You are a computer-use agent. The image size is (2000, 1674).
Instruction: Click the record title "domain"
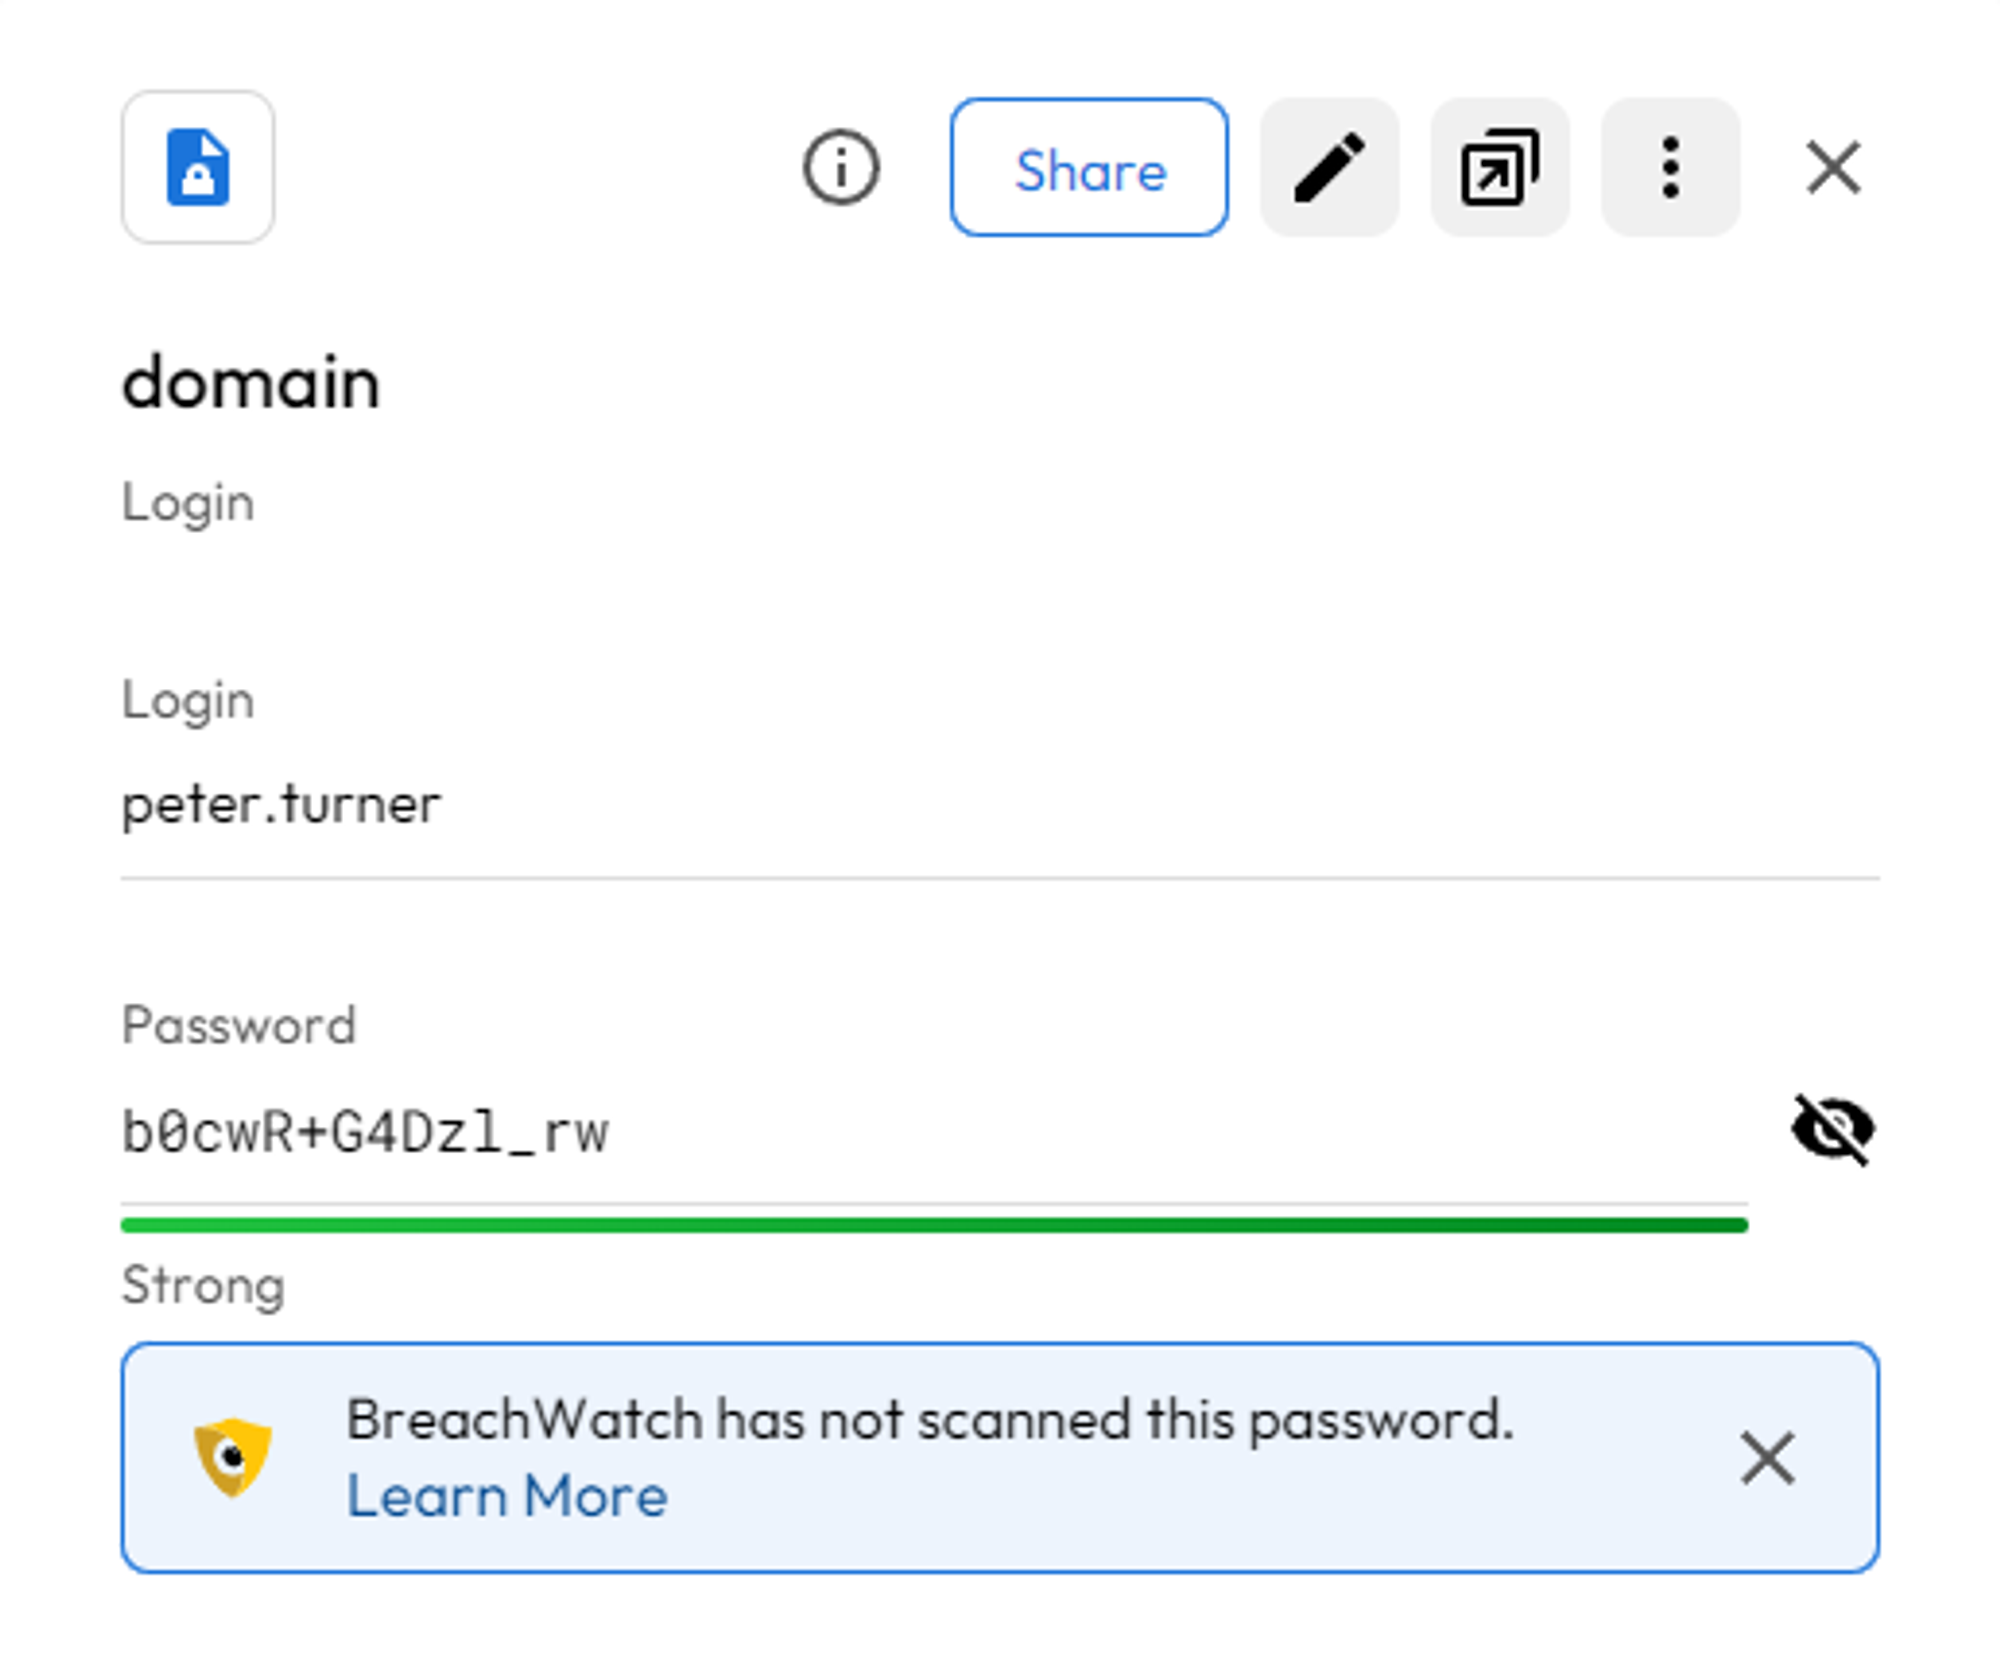(251, 383)
